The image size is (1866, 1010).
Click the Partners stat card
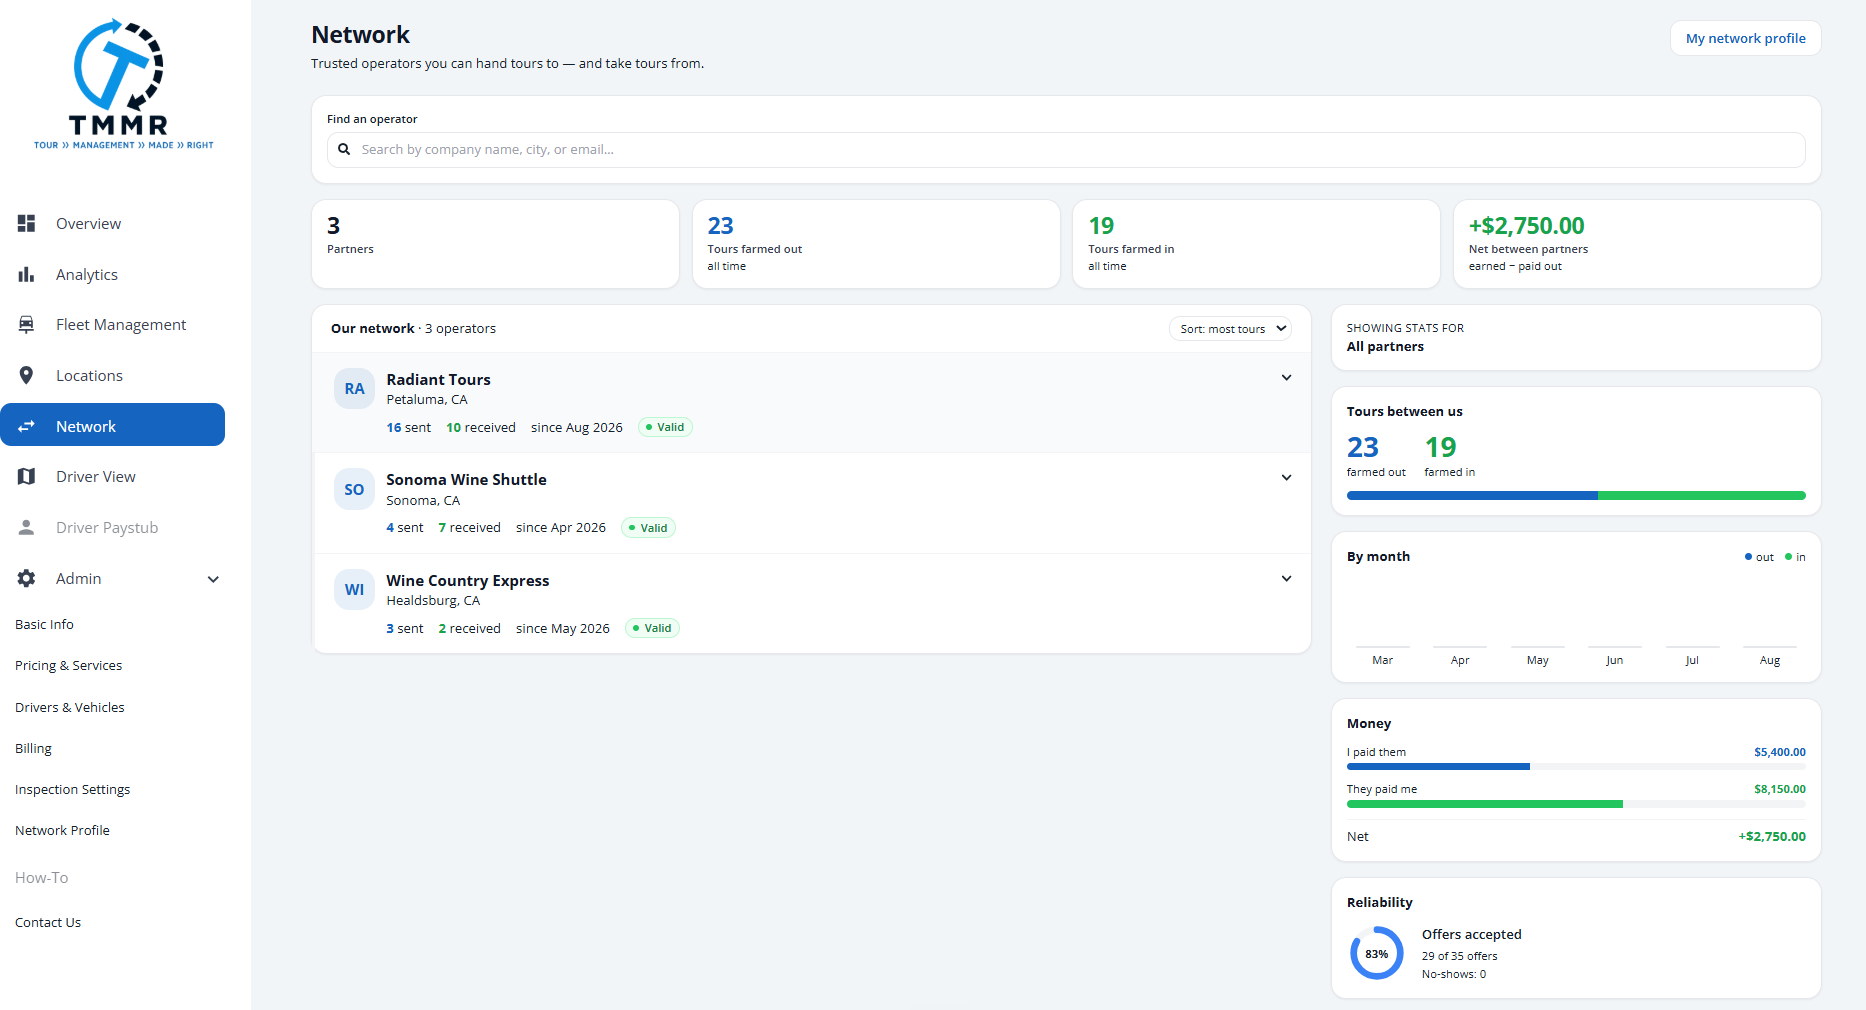coord(495,244)
